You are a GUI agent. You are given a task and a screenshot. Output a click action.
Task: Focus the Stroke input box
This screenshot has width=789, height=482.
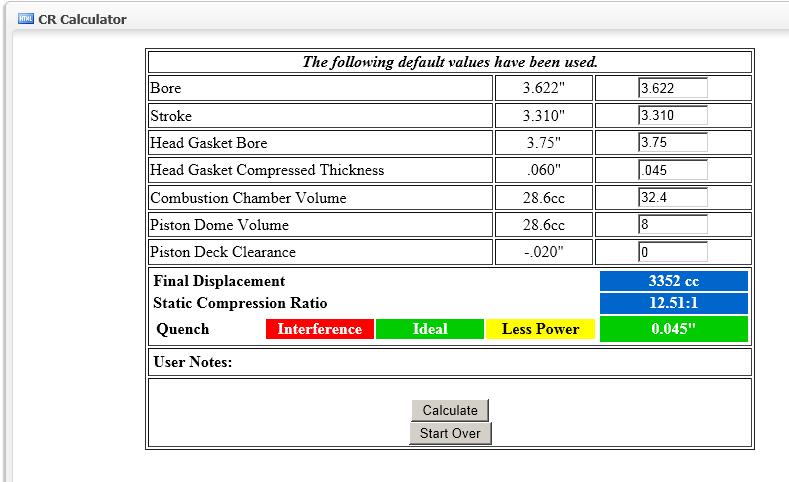pyautogui.click(x=672, y=115)
